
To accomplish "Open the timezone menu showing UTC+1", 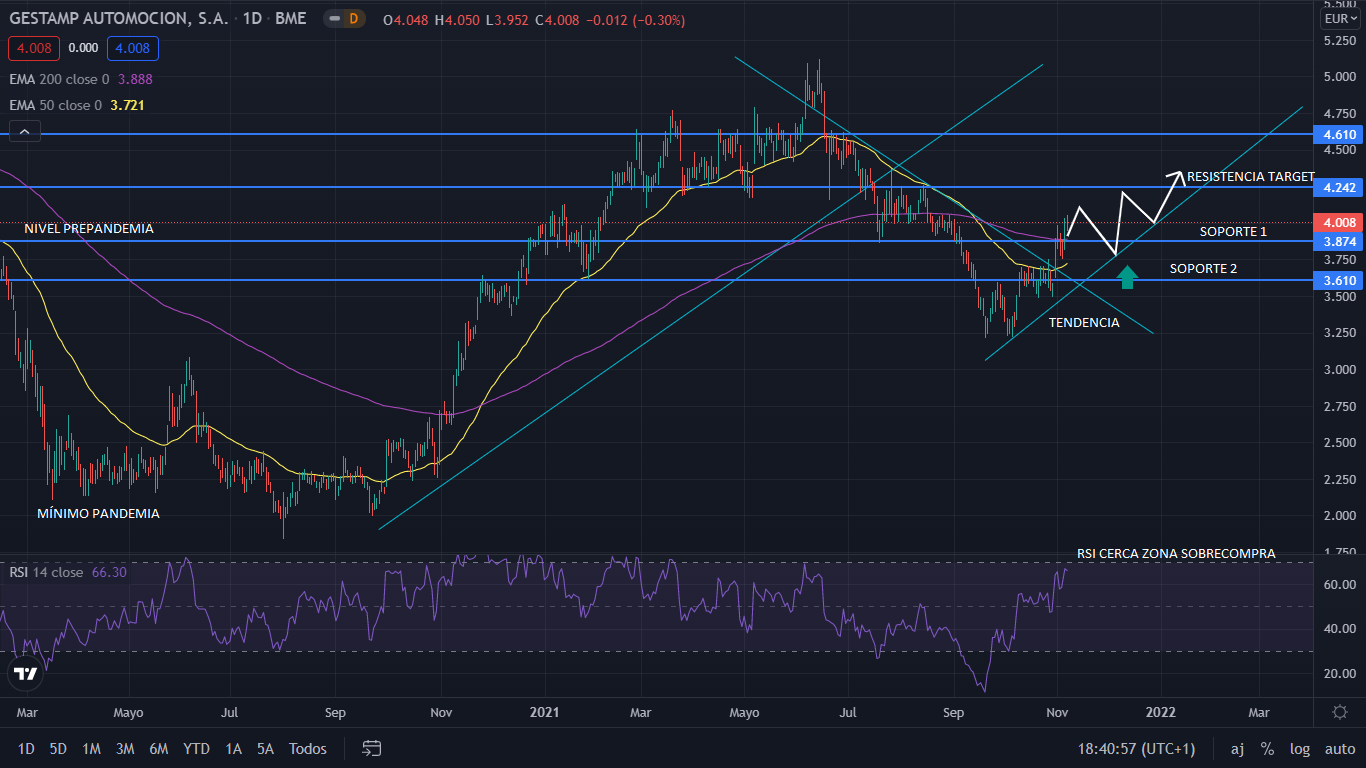I will (x=1136, y=748).
